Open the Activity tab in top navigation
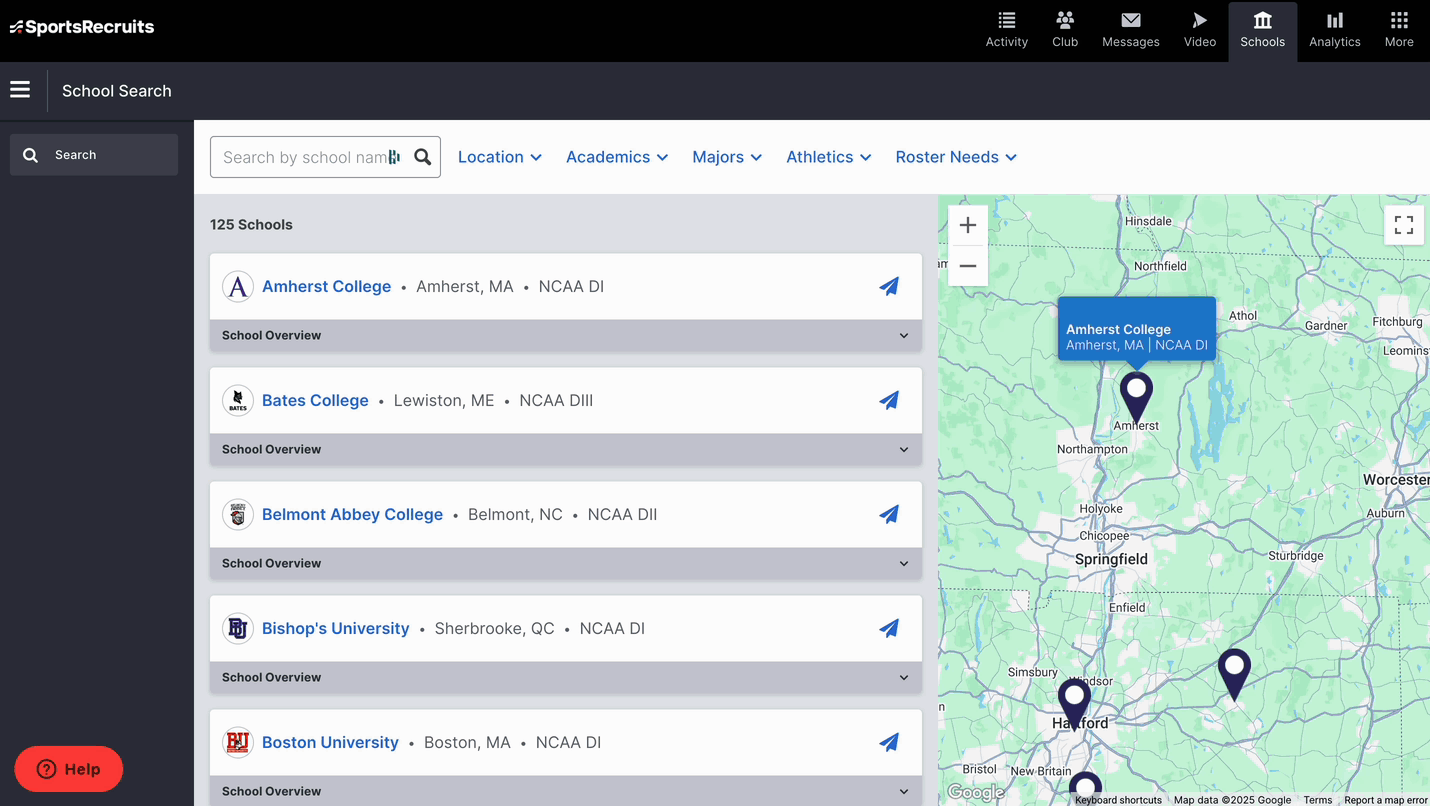The image size is (1431, 806). coord(1006,30)
